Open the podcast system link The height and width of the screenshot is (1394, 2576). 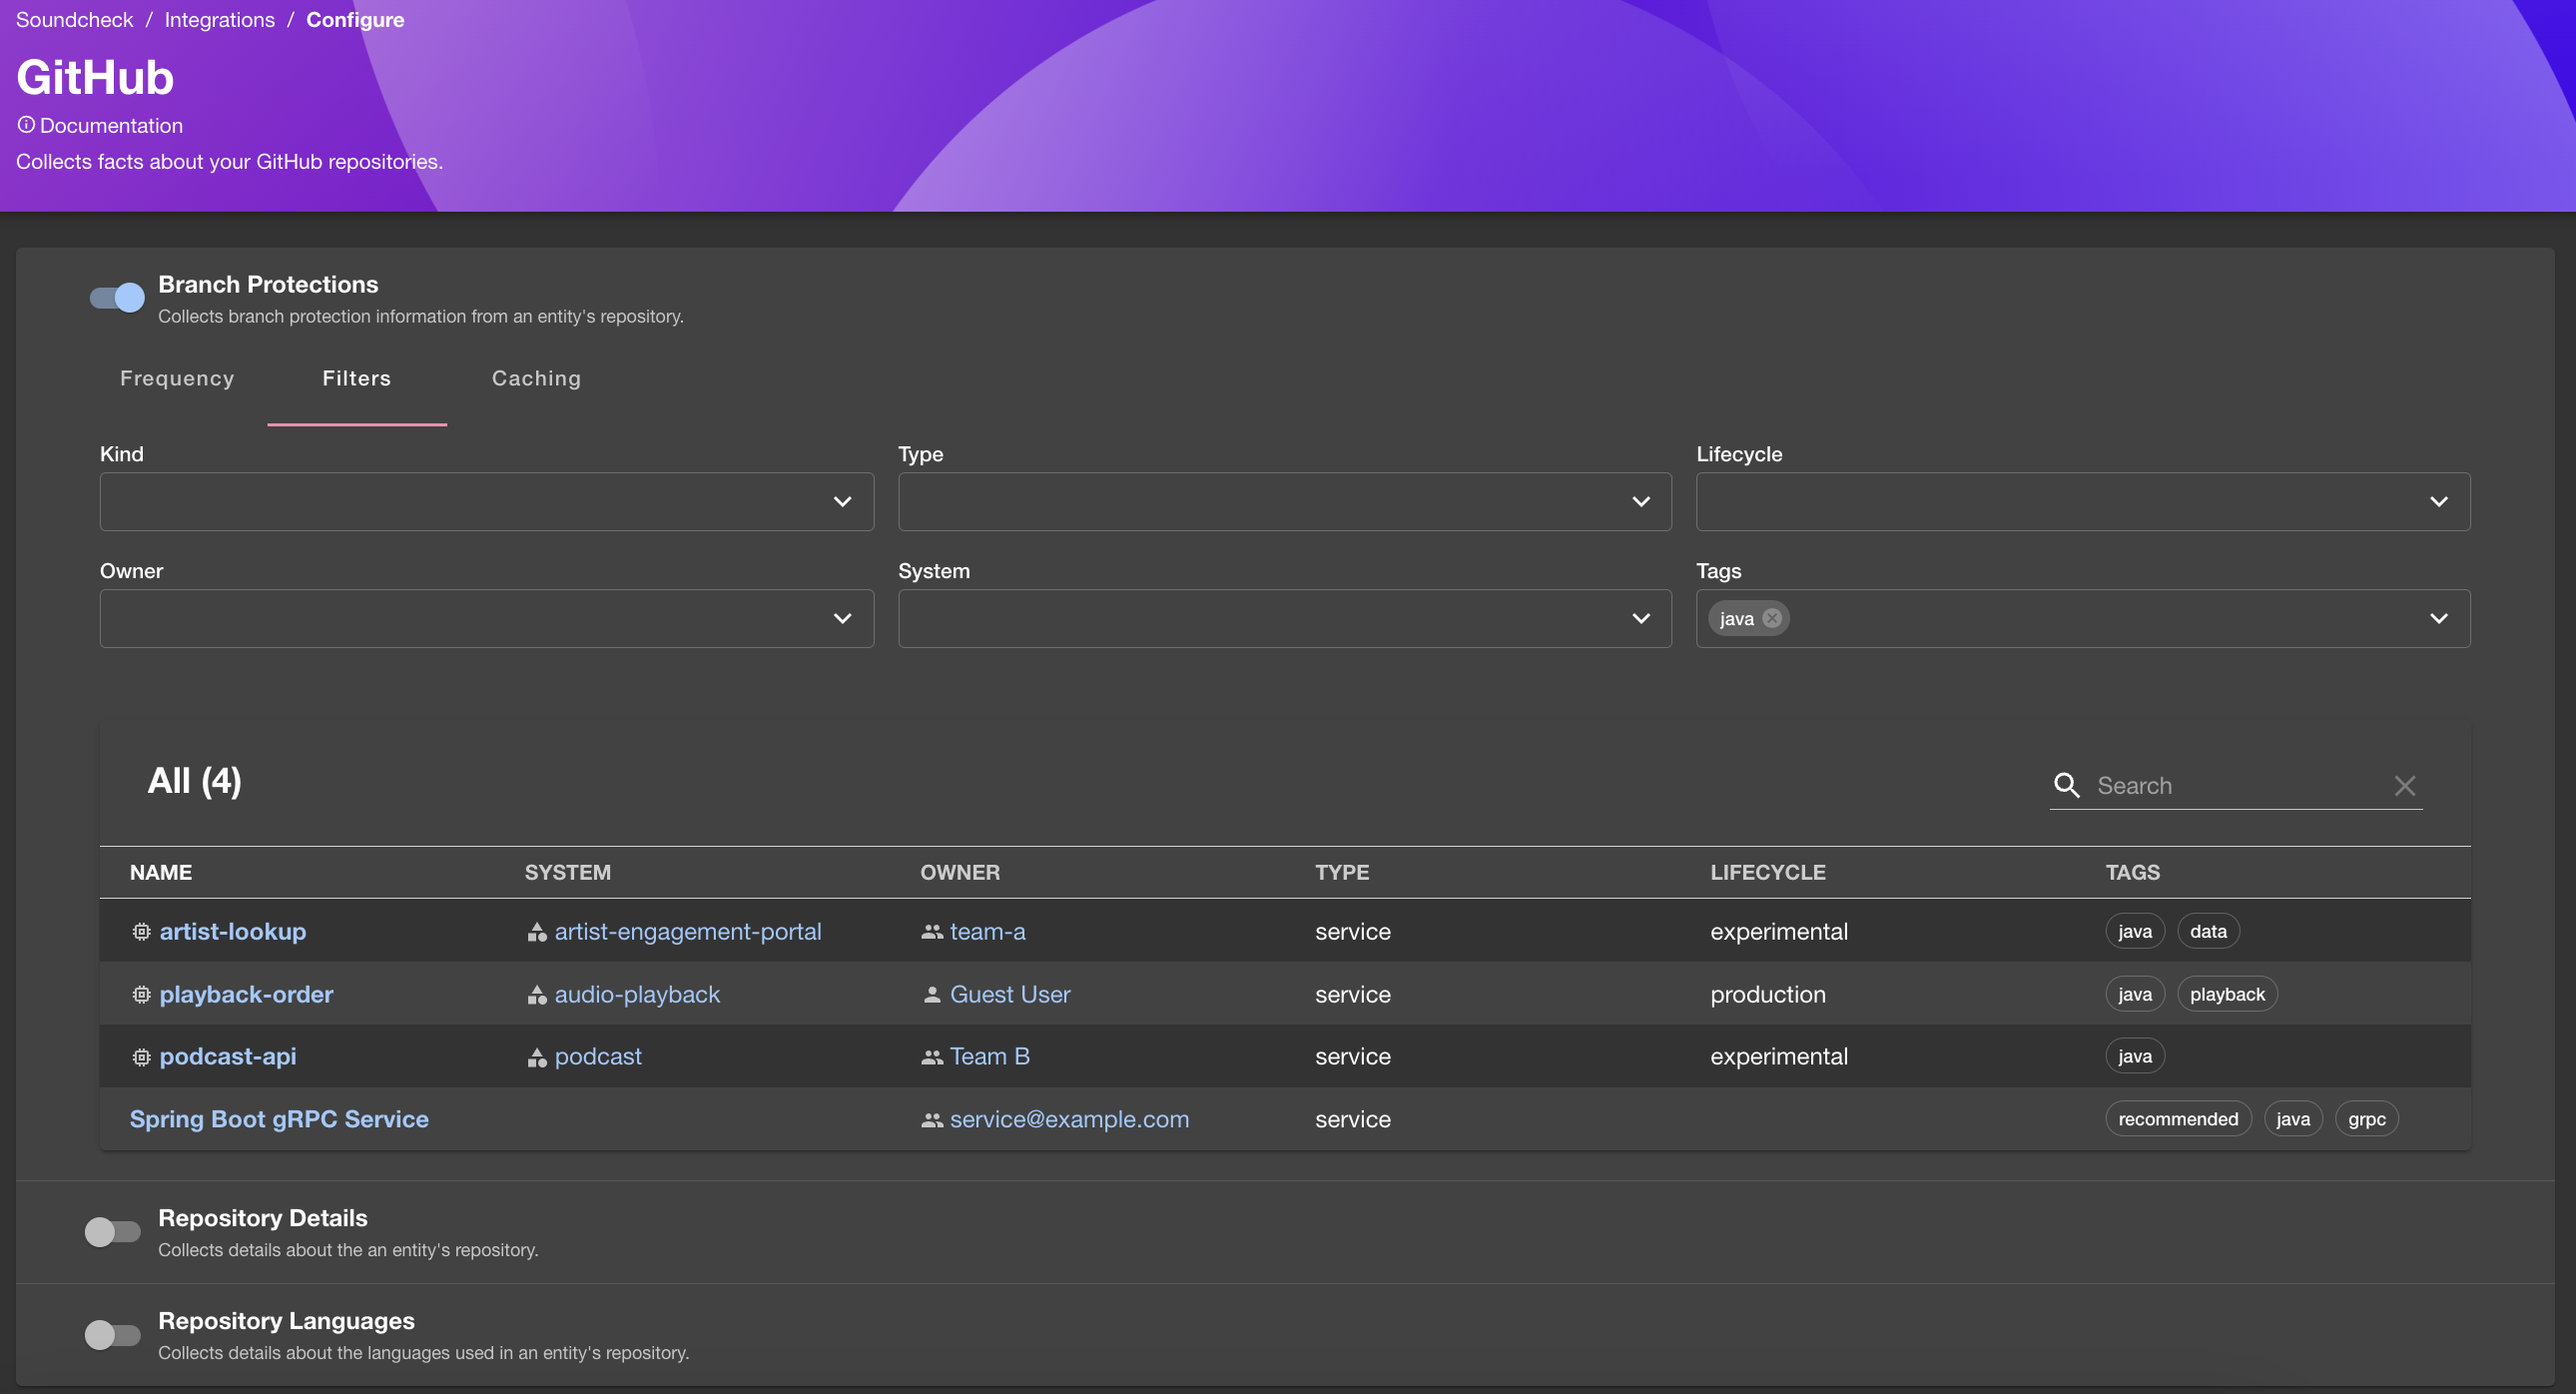pos(598,1057)
